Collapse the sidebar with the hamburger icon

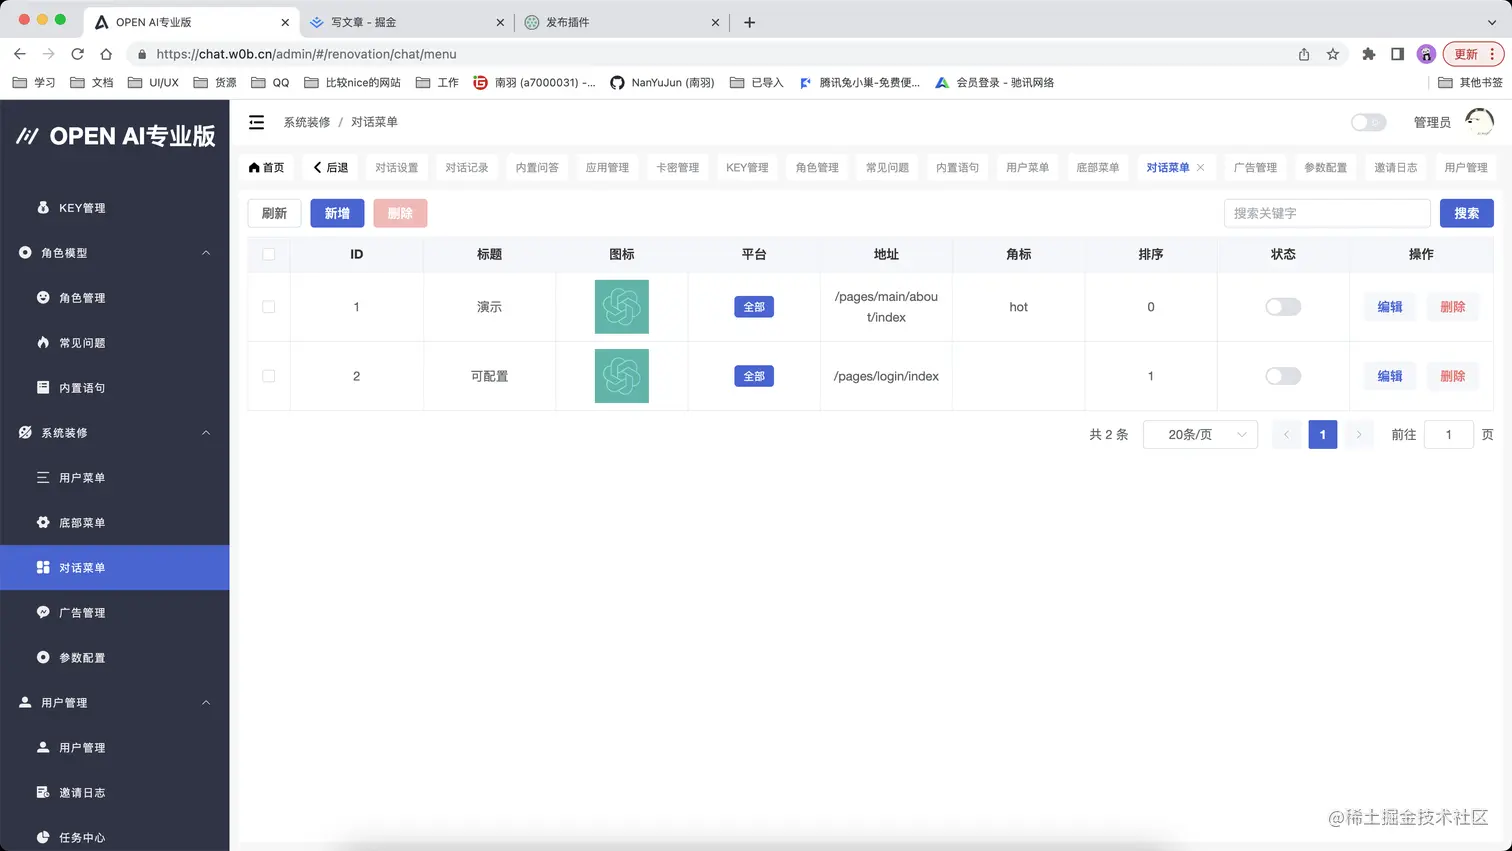pyautogui.click(x=256, y=121)
